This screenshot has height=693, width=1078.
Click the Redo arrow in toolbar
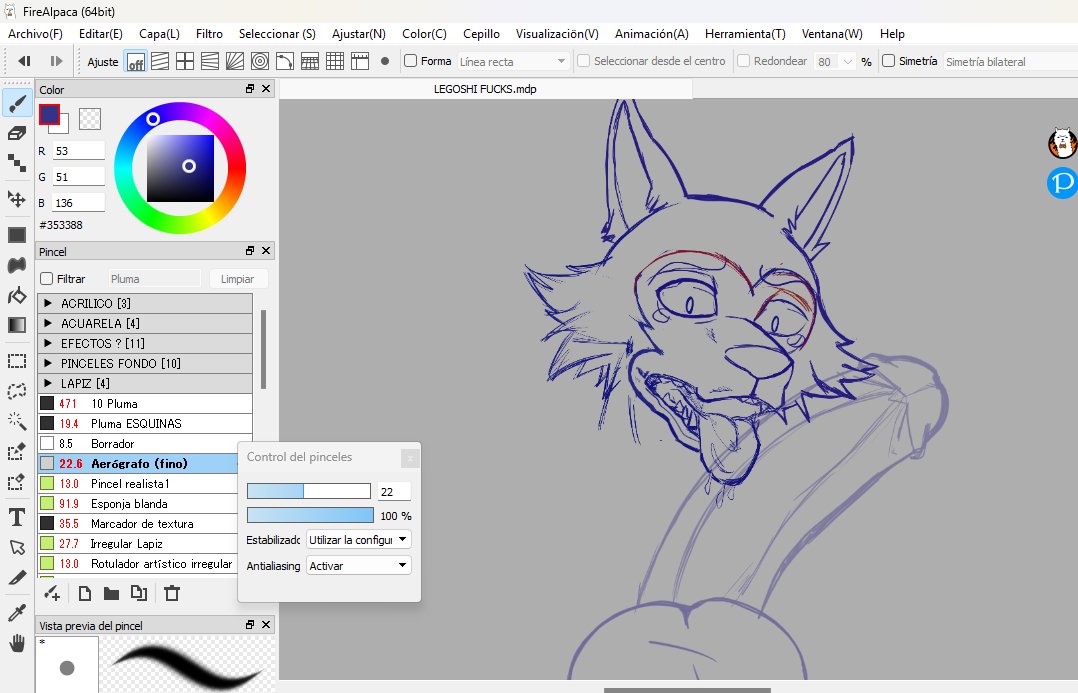click(56, 61)
